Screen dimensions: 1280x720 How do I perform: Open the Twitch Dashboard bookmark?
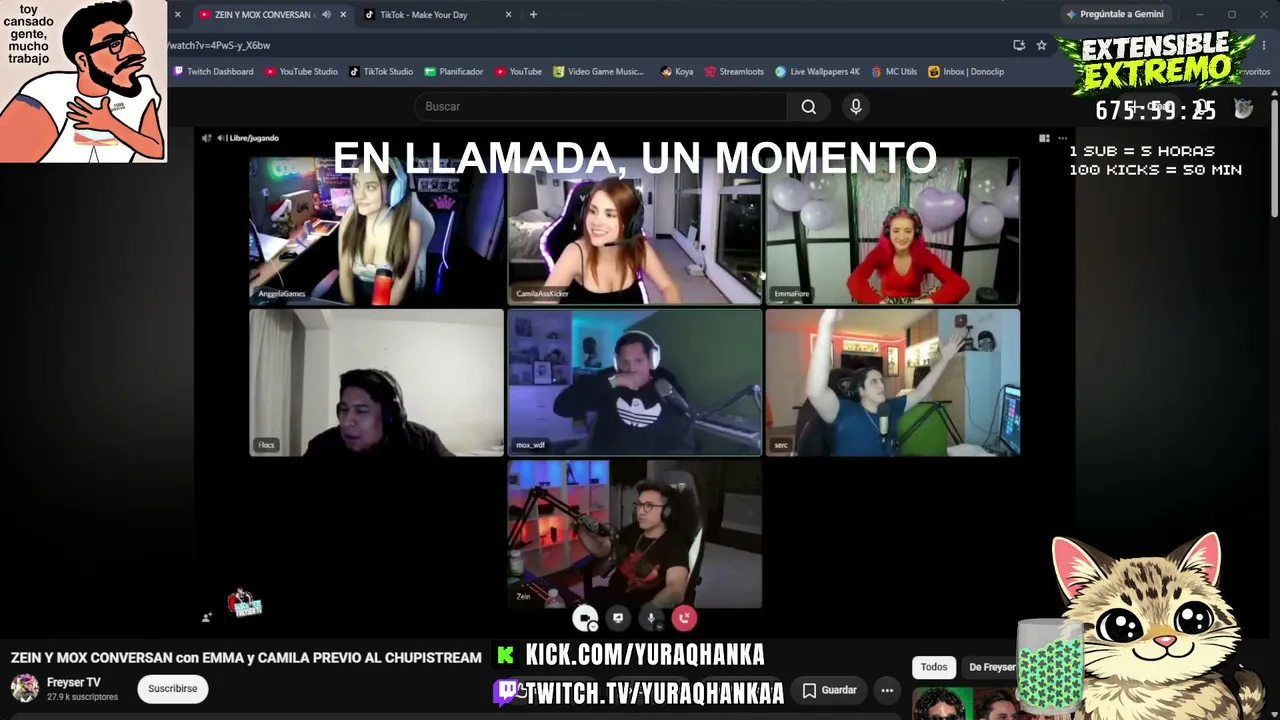213,72
